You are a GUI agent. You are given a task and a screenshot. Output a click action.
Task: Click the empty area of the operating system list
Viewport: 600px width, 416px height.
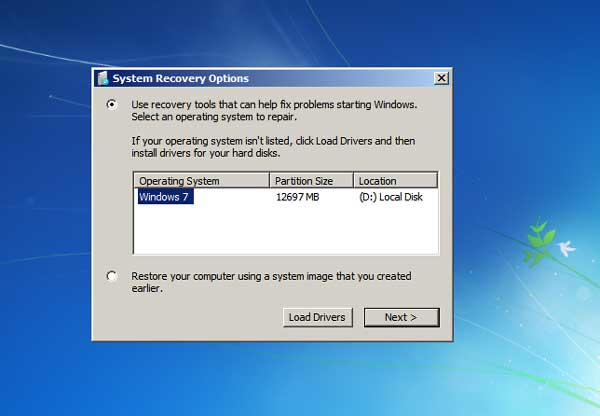(285, 230)
